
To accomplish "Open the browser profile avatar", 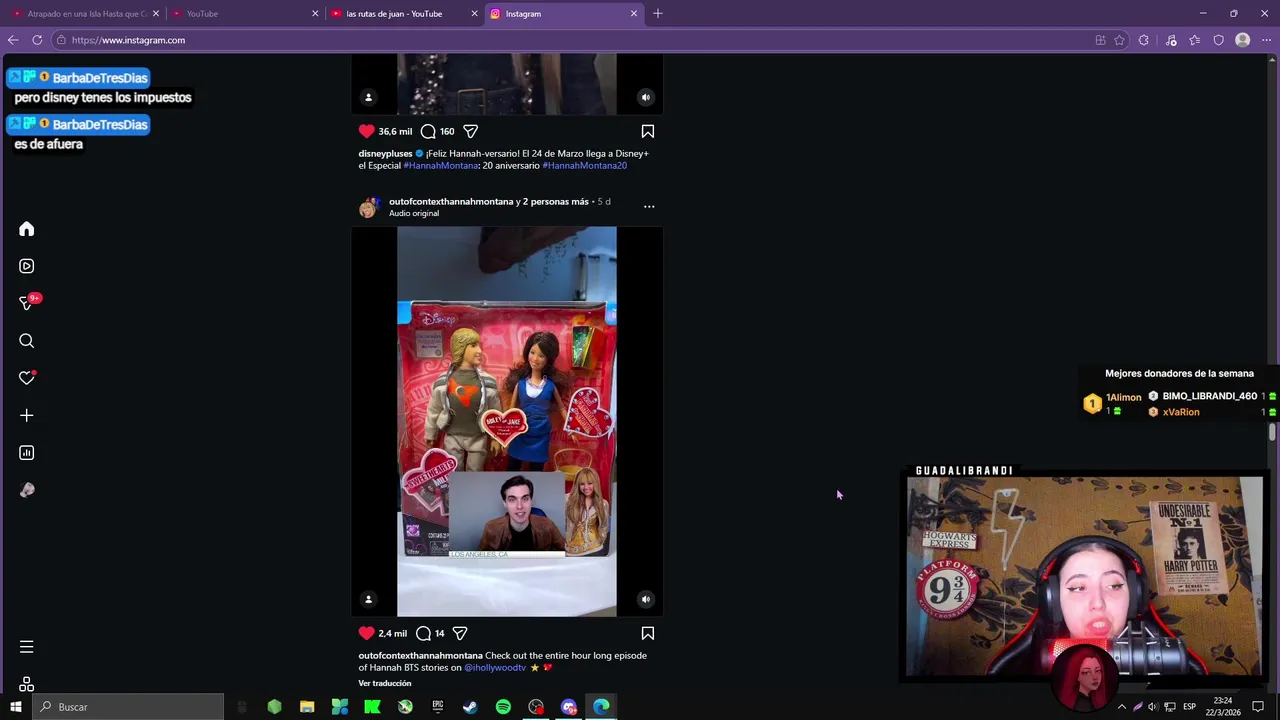I will tap(1242, 40).
